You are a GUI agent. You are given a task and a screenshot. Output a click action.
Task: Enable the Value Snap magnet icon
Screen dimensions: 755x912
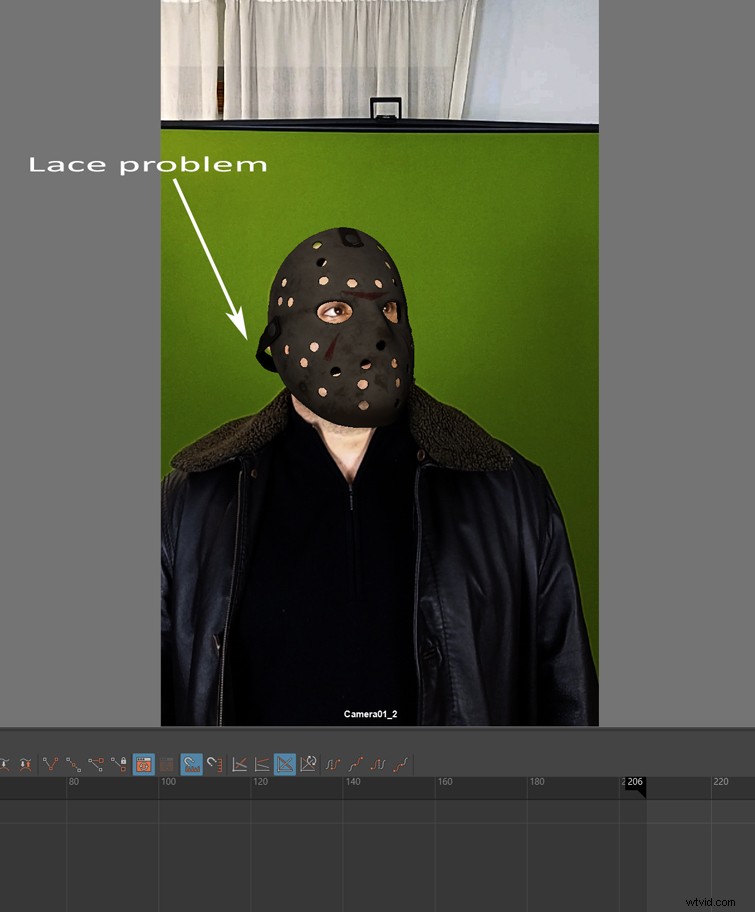[214, 764]
